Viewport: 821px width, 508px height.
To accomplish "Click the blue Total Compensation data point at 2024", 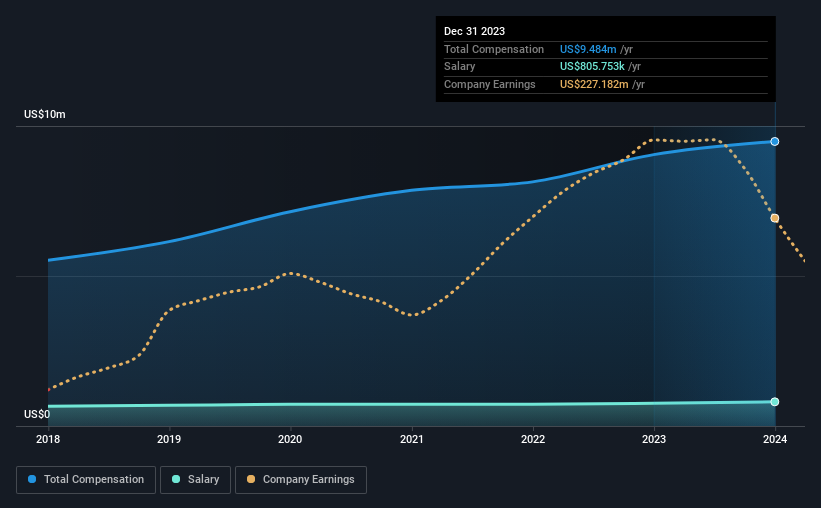I will [x=774, y=141].
